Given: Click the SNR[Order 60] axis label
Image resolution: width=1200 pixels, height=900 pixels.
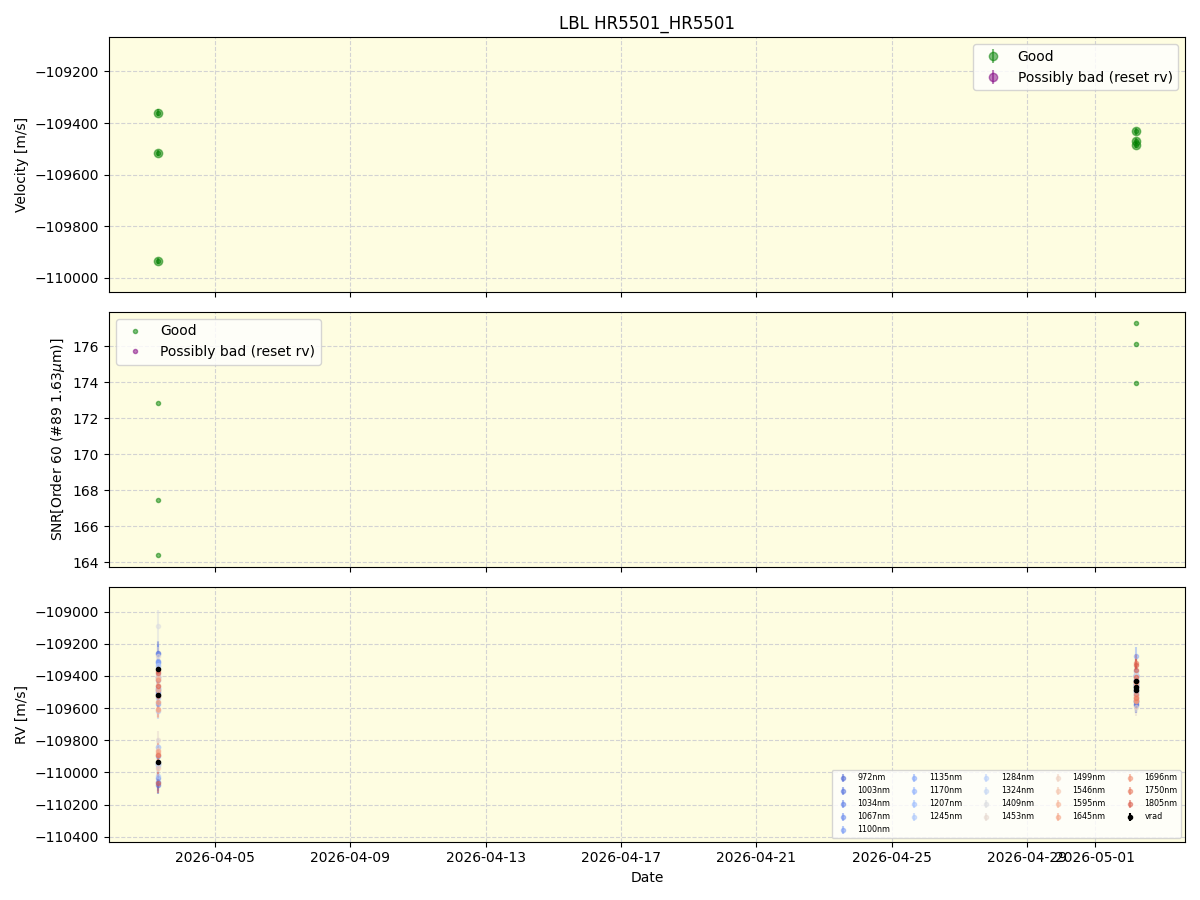Looking at the screenshot, I should (57, 439).
